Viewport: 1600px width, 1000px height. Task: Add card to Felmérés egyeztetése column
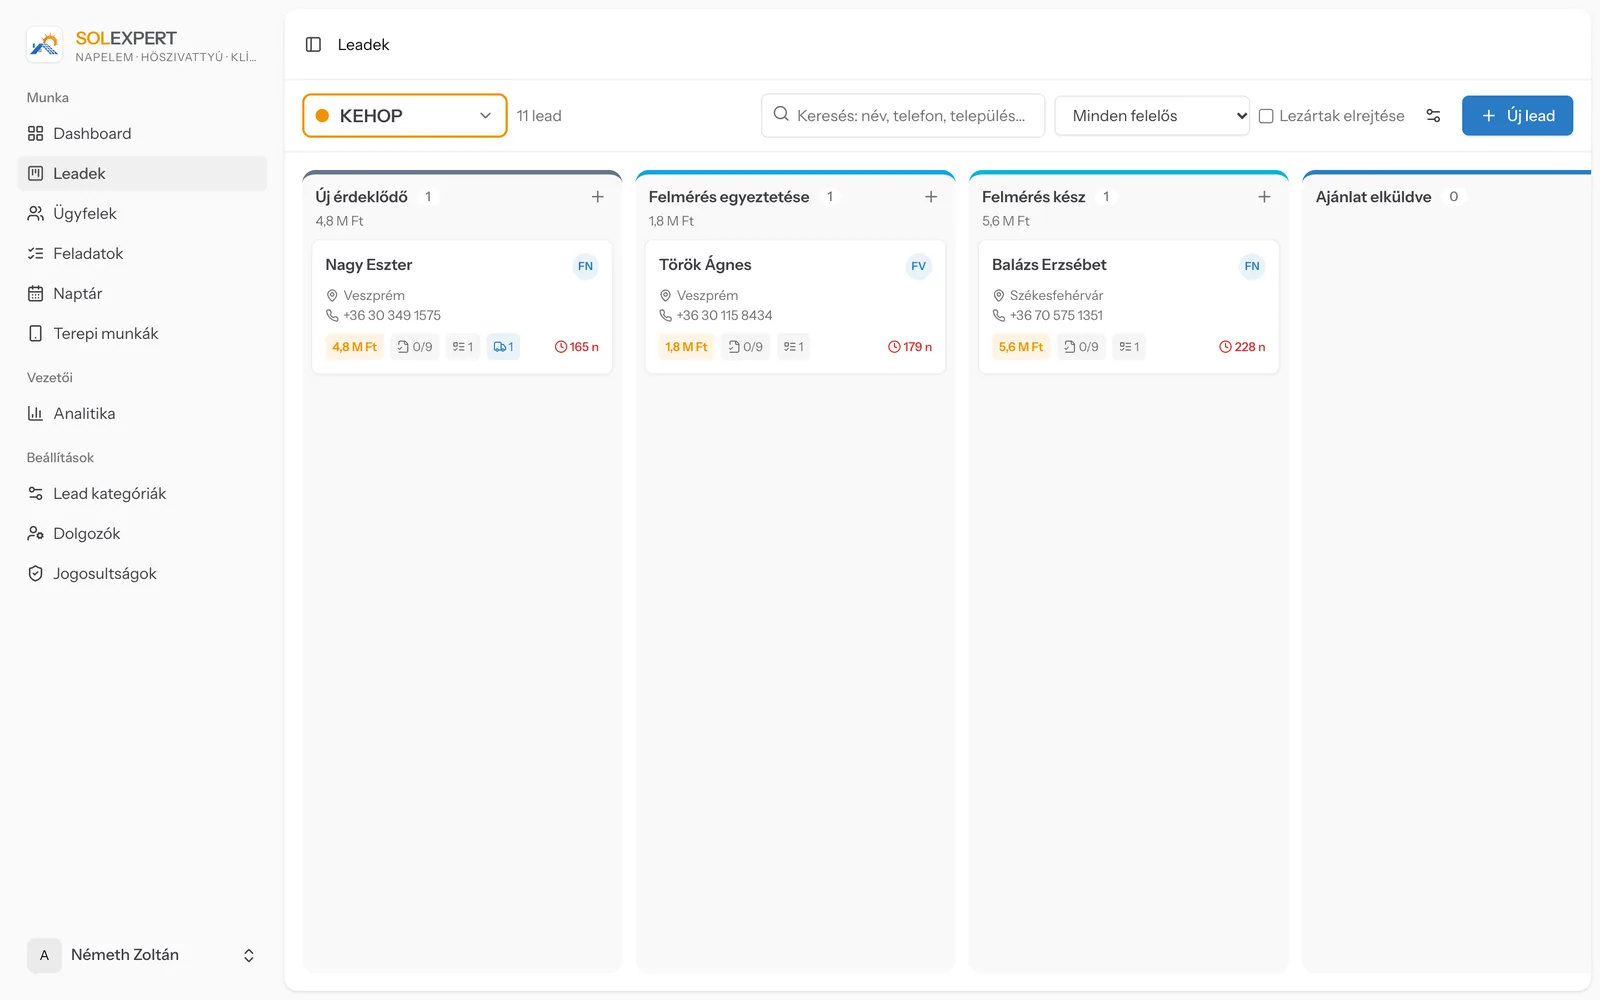931,197
